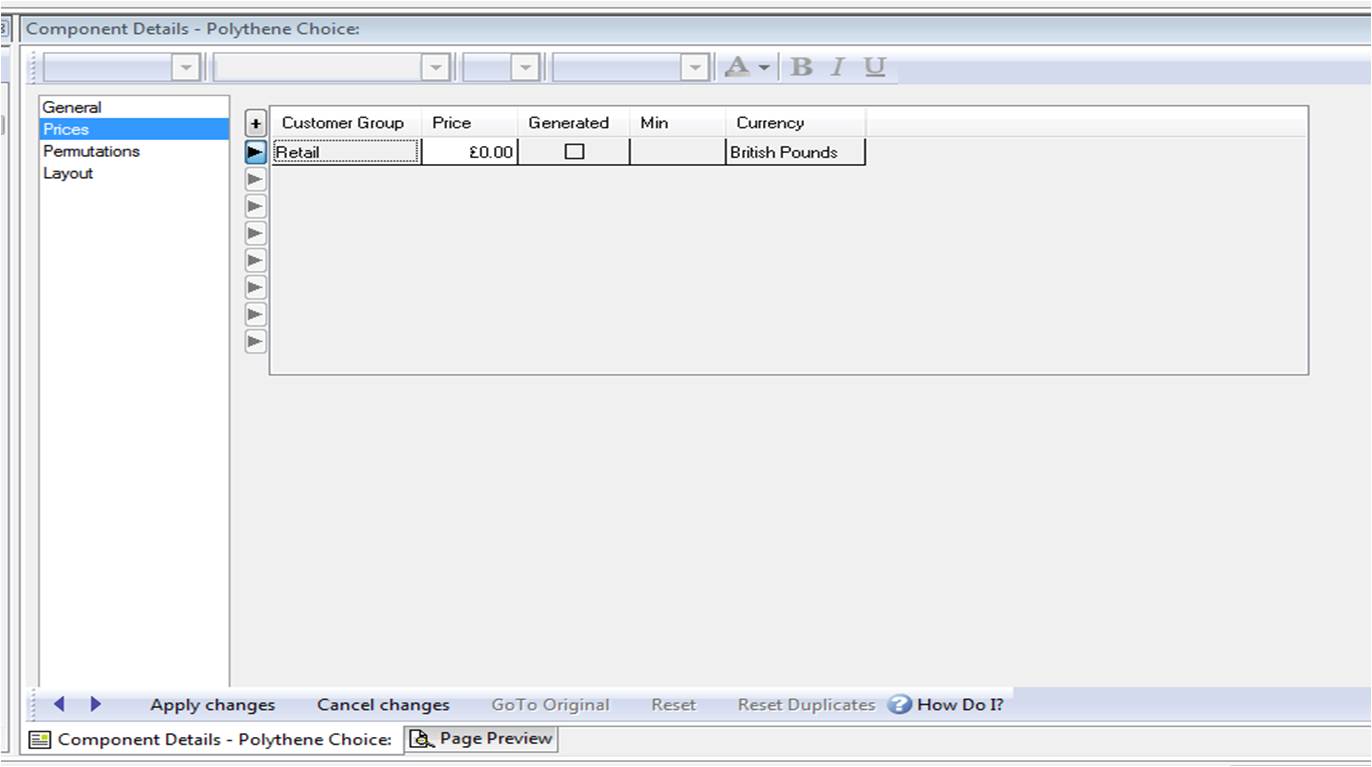Open the font color dropdown arrow
Viewport: 1372px width, 767px height.
[764, 67]
